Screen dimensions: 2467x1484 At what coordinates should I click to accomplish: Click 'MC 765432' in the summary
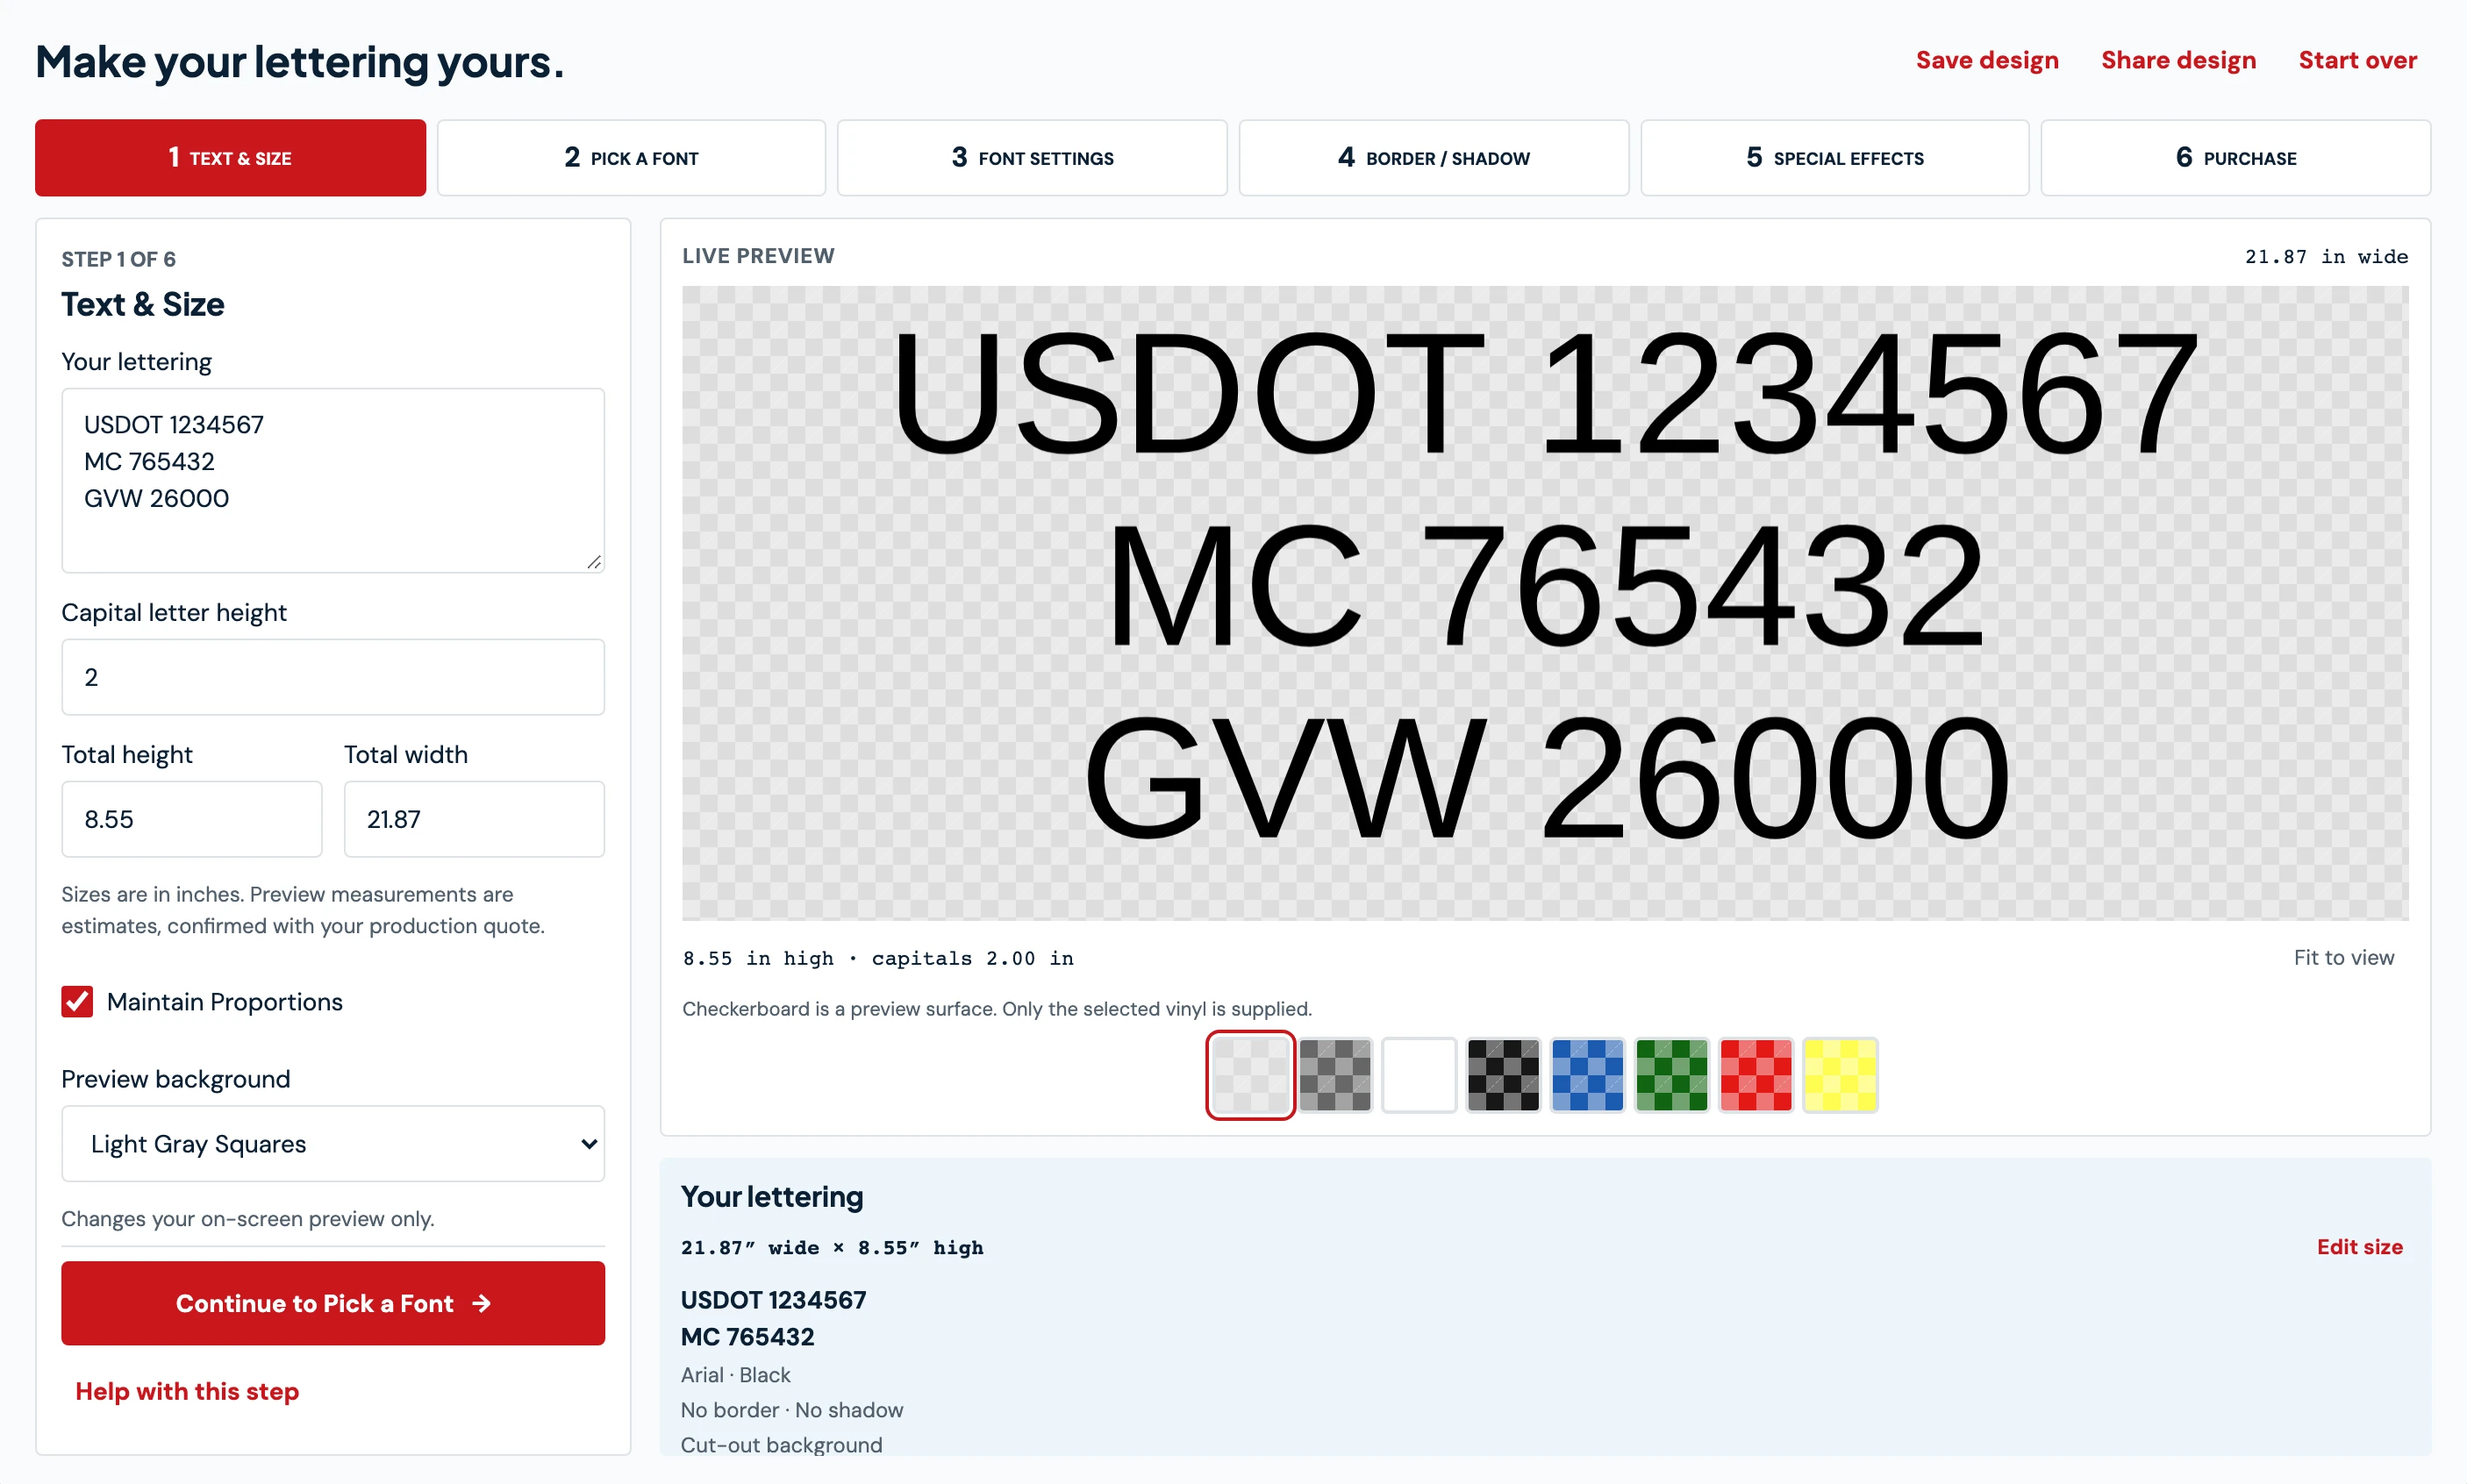[x=747, y=1336]
